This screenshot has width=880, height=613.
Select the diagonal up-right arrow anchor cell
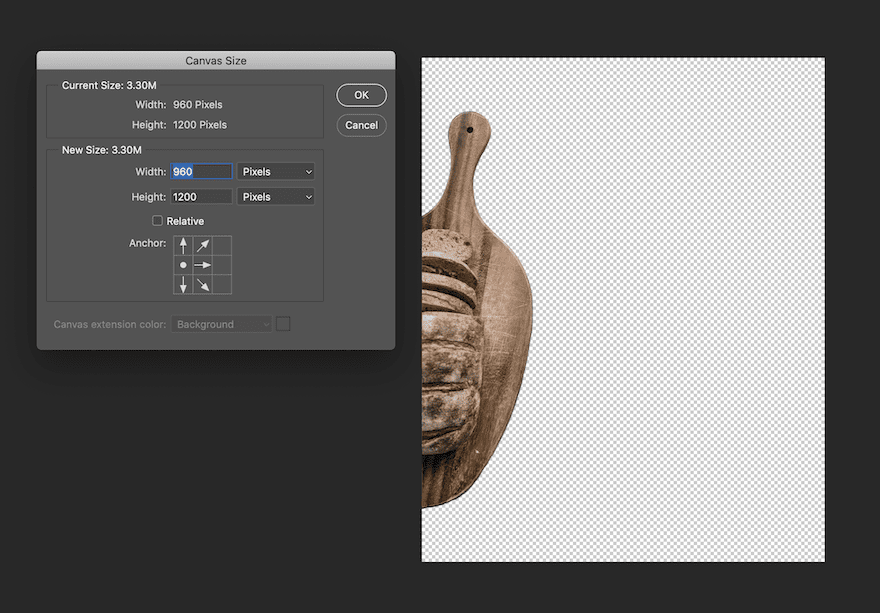tap(202, 246)
